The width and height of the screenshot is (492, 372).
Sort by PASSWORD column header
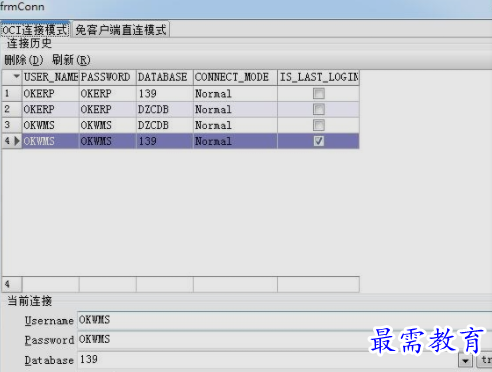(108, 77)
